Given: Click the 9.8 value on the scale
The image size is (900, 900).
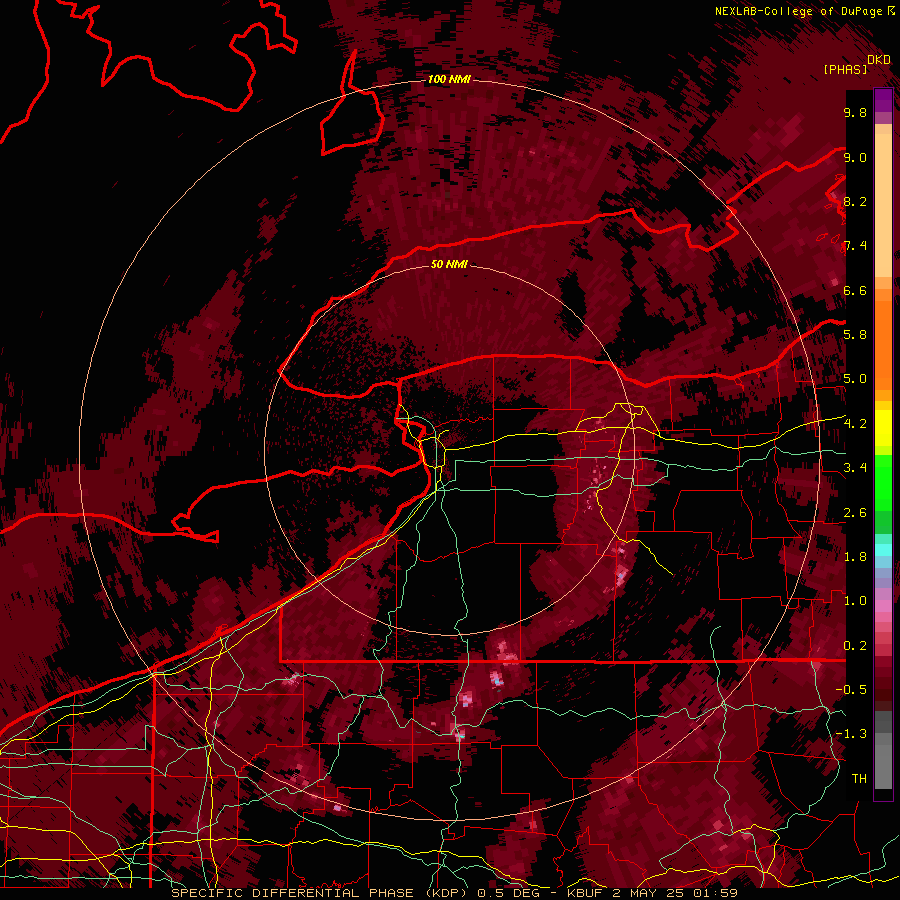Looking at the screenshot, I should point(855,112).
